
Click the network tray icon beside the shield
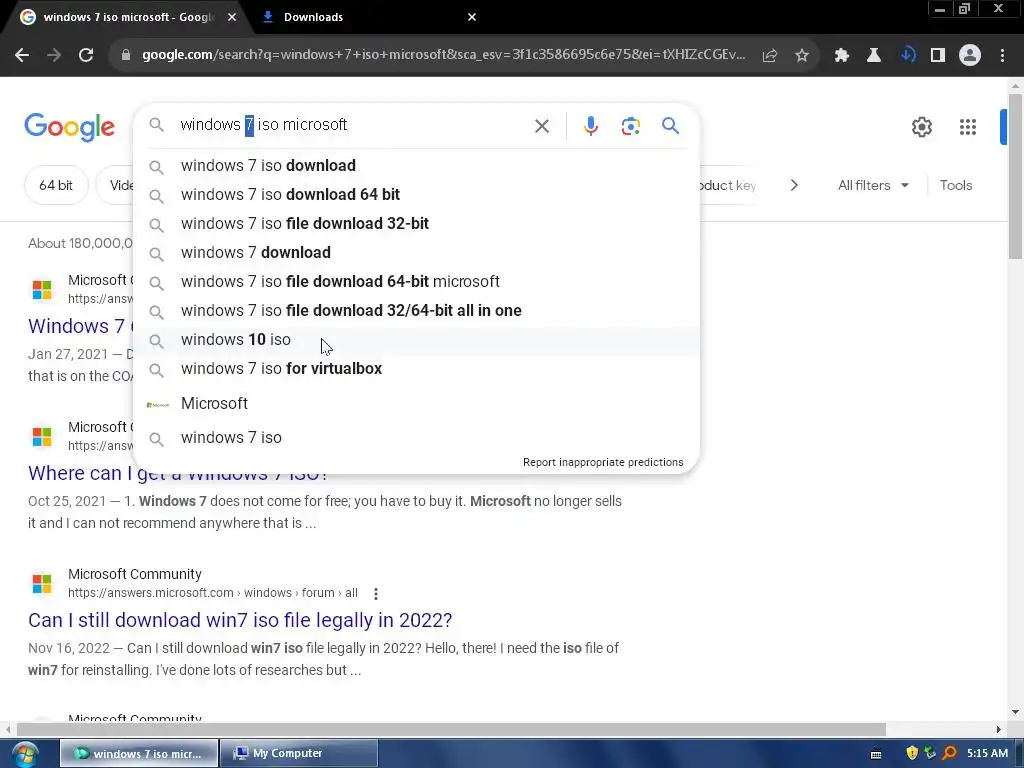click(930, 753)
